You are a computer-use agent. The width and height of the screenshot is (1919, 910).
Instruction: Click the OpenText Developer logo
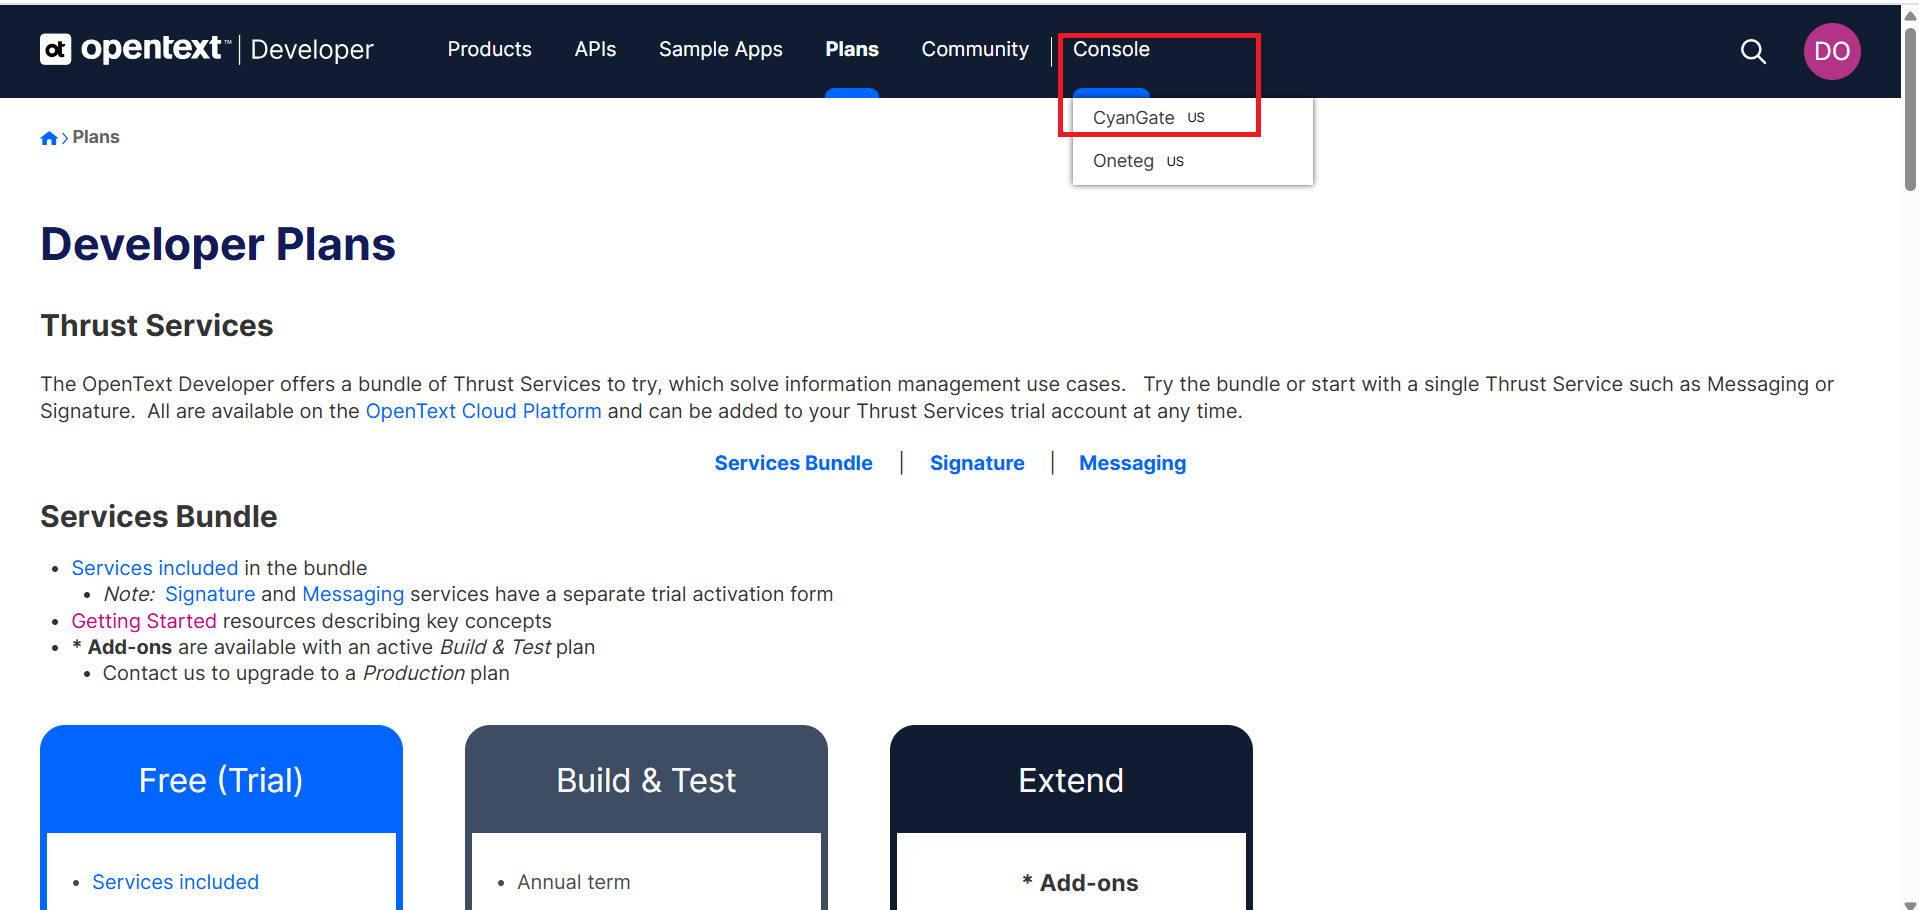[x=207, y=49]
